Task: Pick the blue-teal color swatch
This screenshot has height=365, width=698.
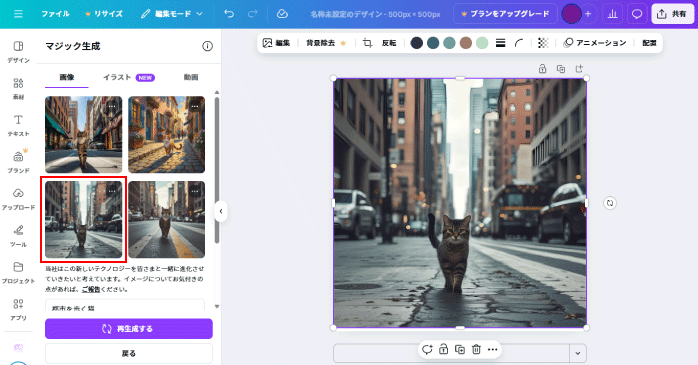Action: click(433, 43)
